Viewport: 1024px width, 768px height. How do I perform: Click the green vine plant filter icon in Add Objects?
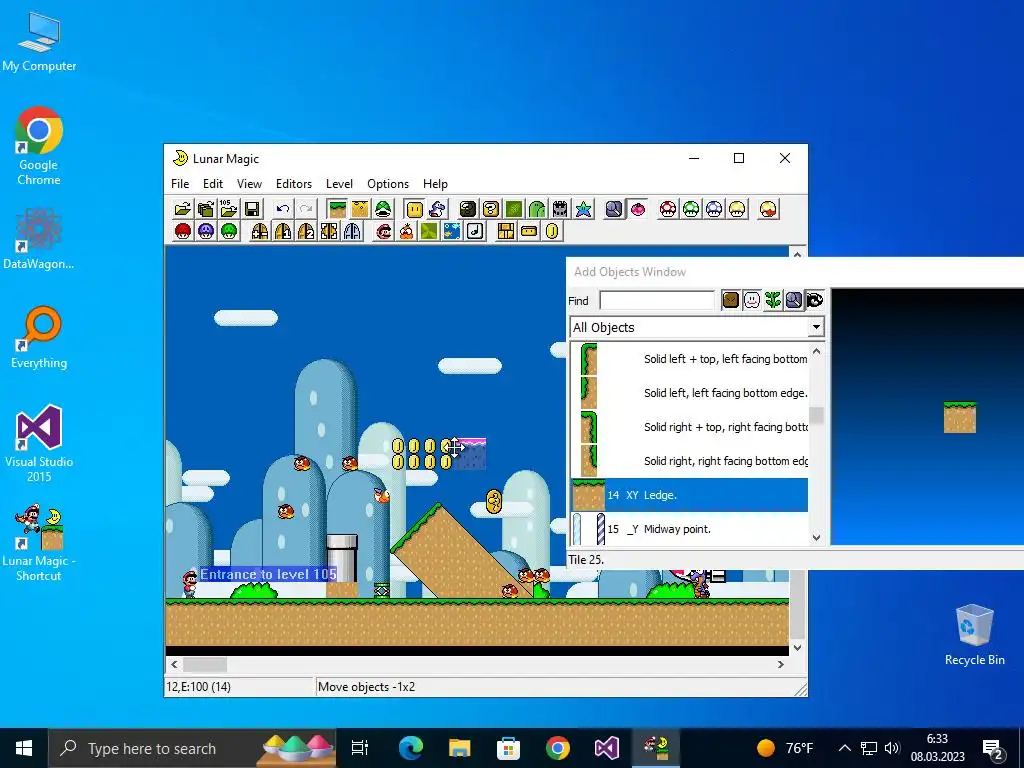click(x=773, y=300)
